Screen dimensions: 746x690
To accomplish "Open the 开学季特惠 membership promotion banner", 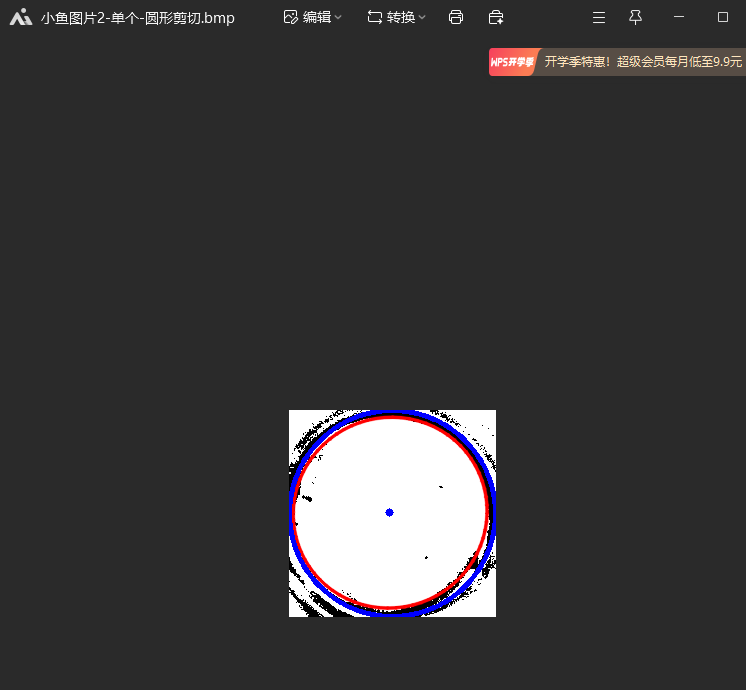I will pos(617,62).
